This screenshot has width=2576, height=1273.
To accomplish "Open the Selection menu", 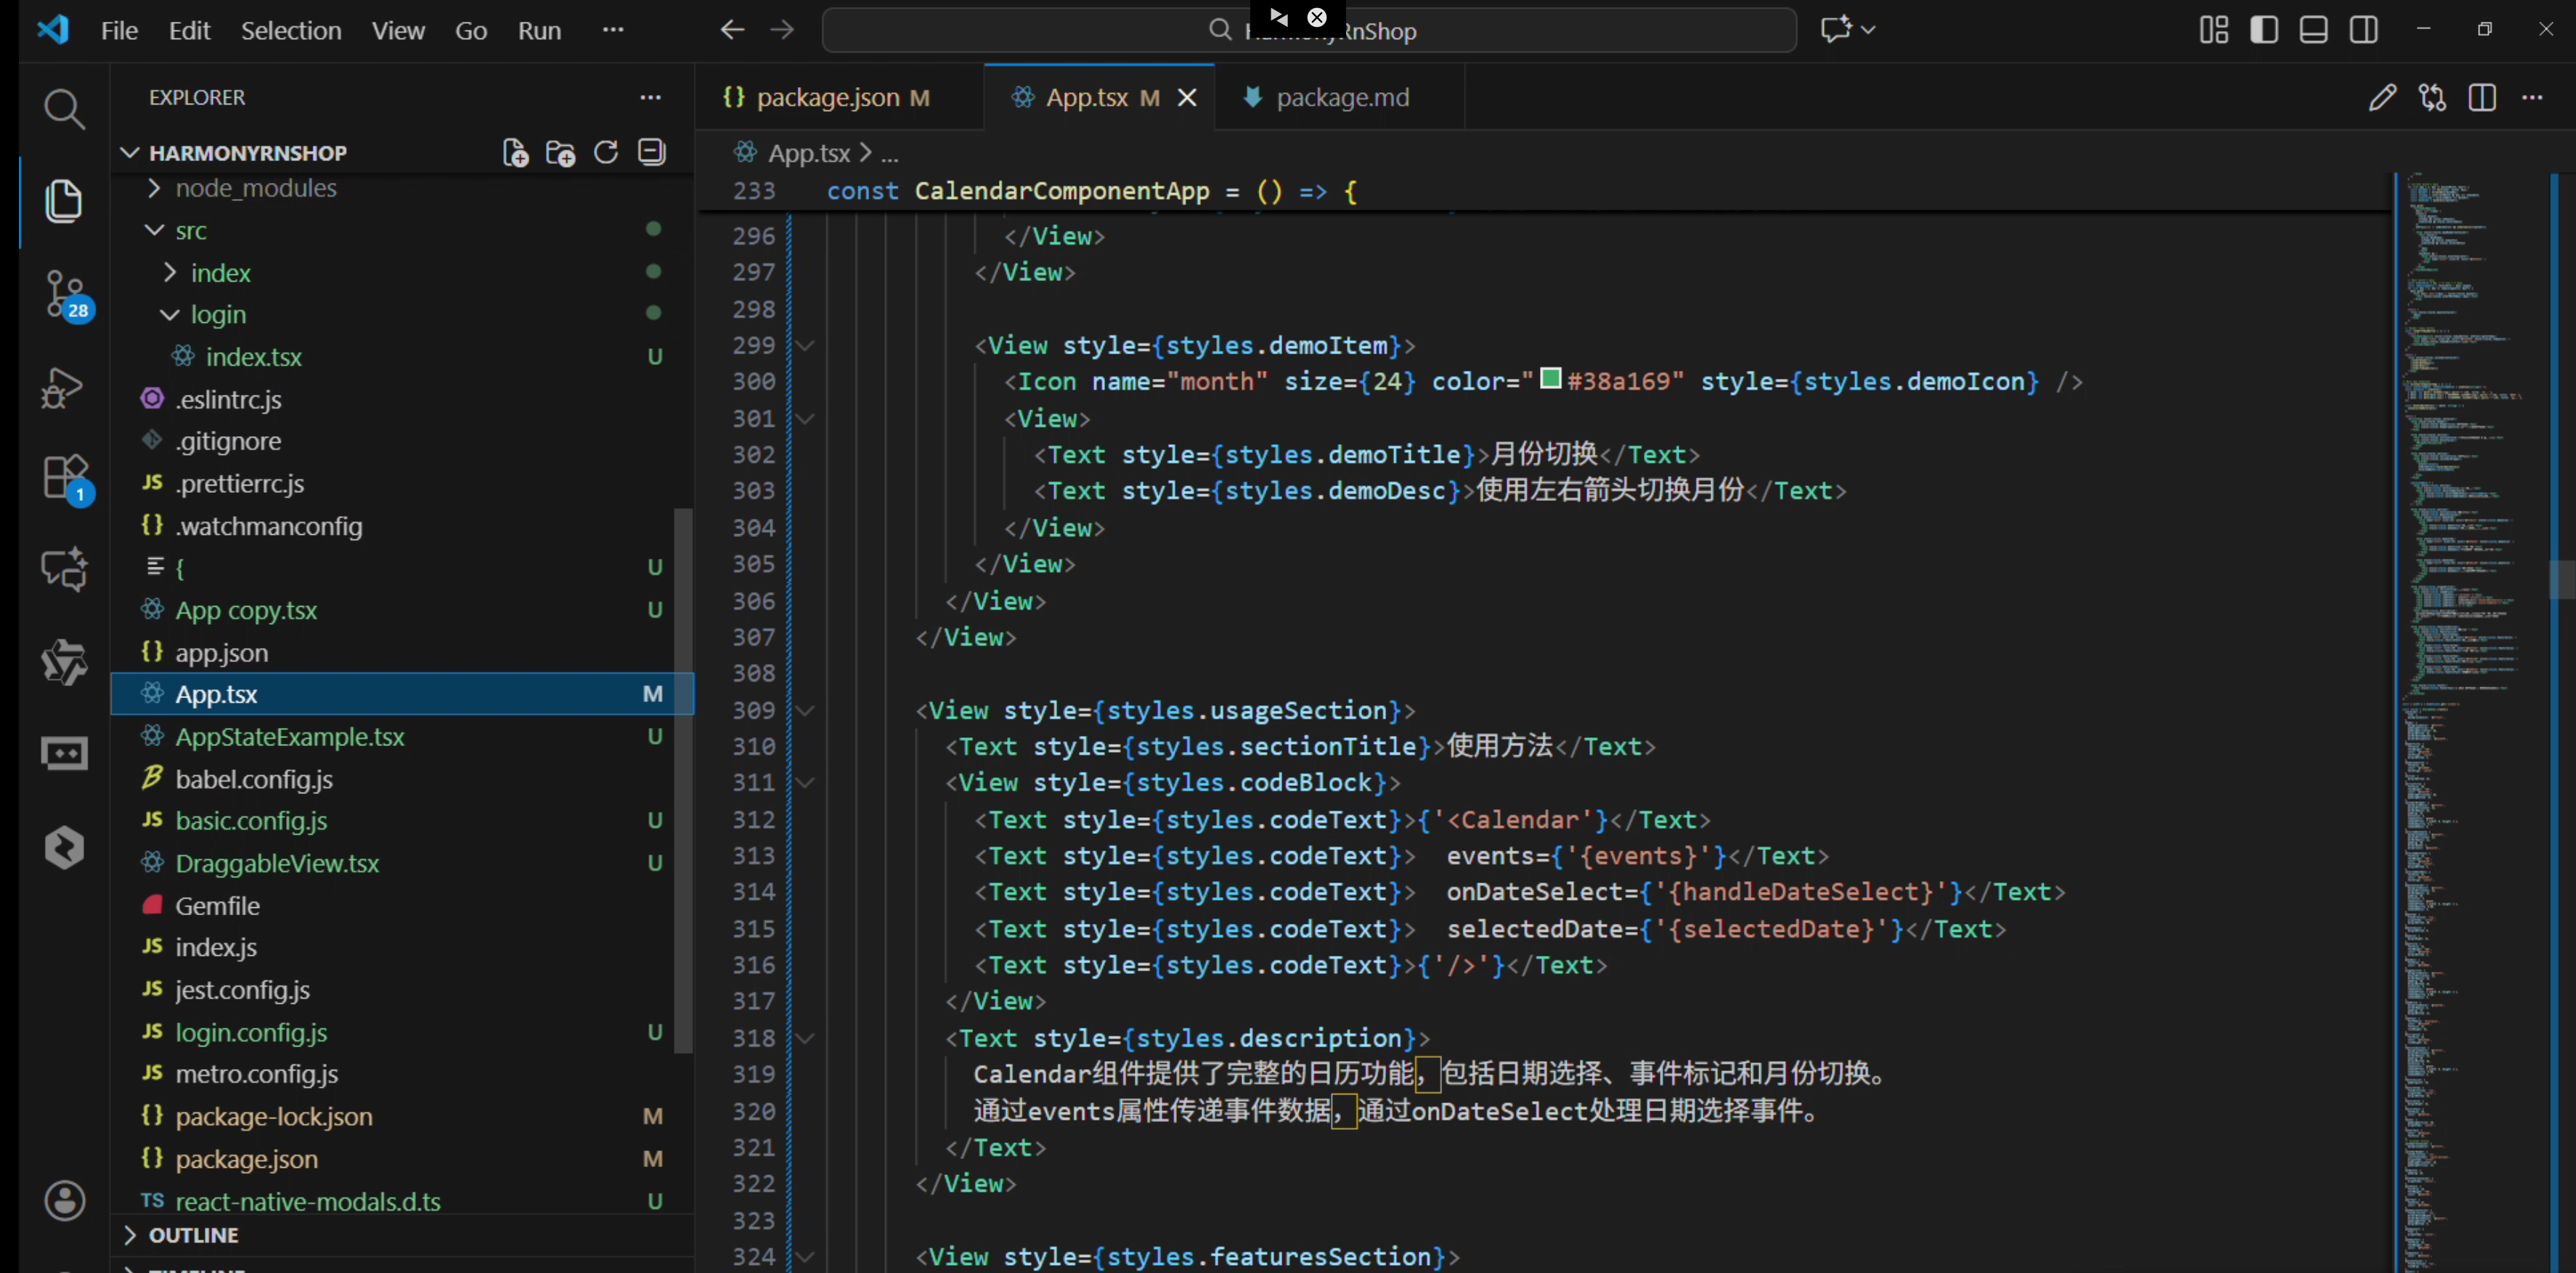I will tap(290, 30).
